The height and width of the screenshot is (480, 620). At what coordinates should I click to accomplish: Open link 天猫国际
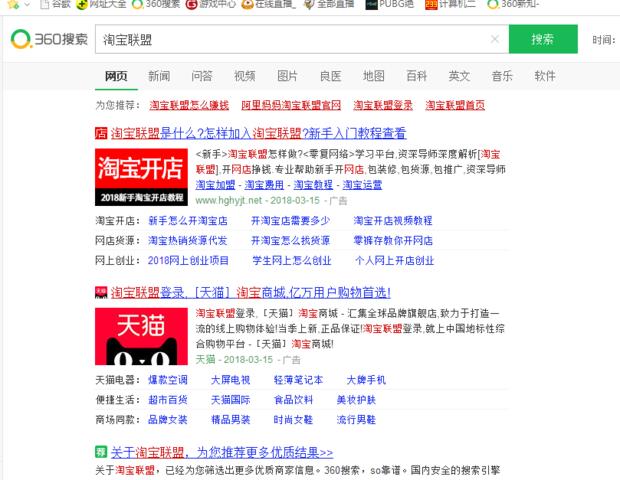pyautogui.click(x=231, y=400)
